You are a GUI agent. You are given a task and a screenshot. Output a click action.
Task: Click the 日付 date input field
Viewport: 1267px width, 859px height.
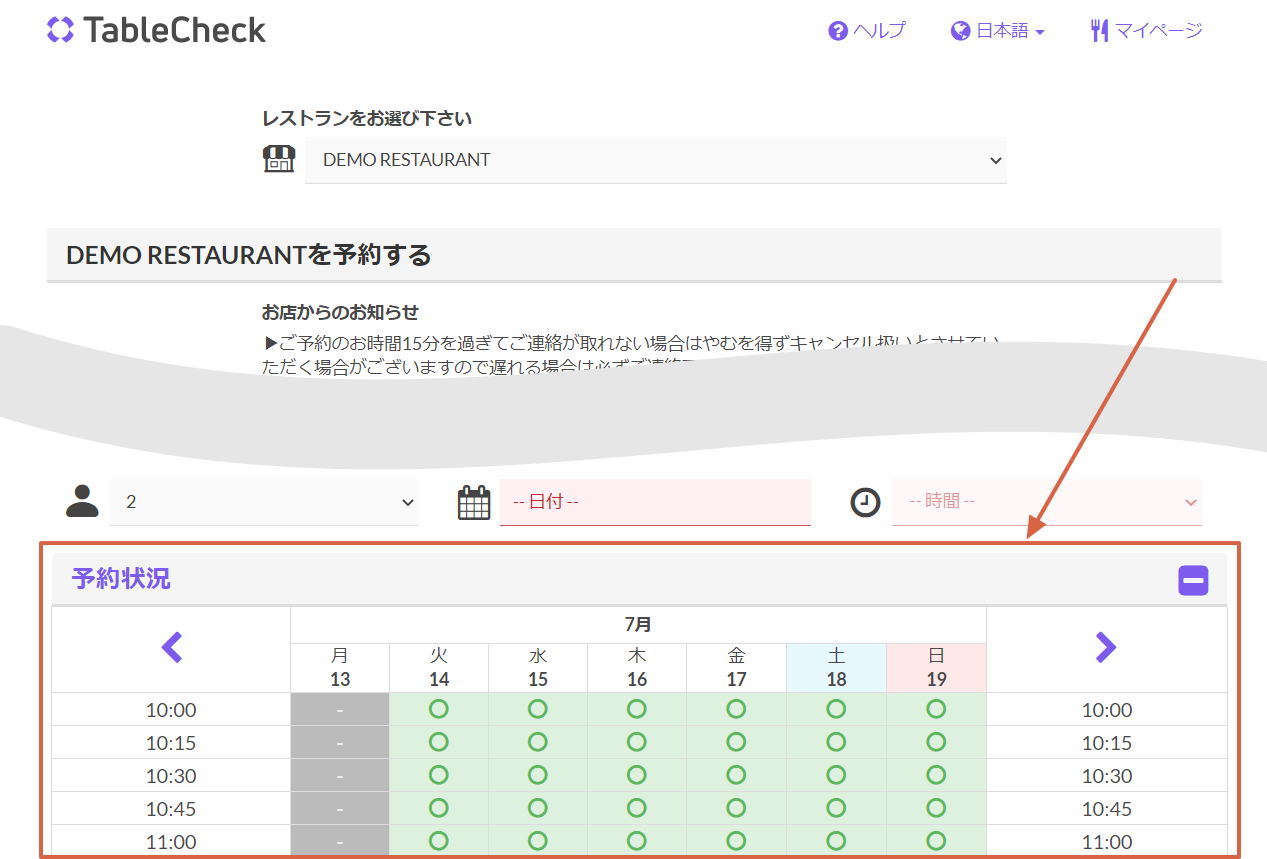click(655, 502)
